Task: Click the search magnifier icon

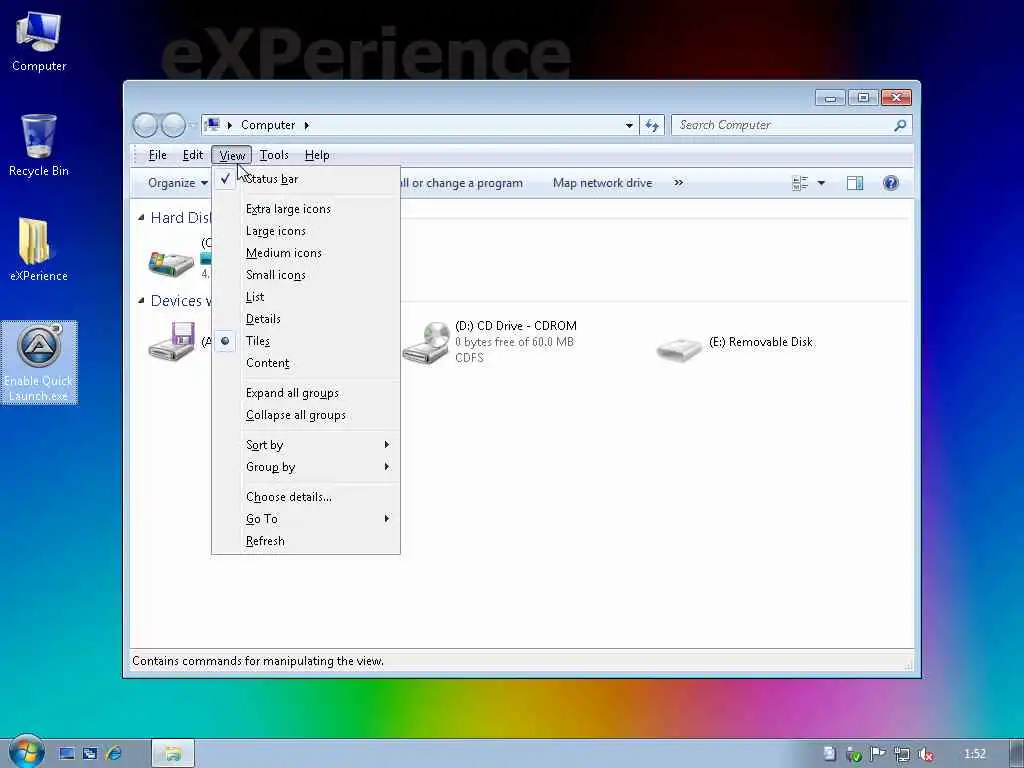Action: click(x=900, y=125)
